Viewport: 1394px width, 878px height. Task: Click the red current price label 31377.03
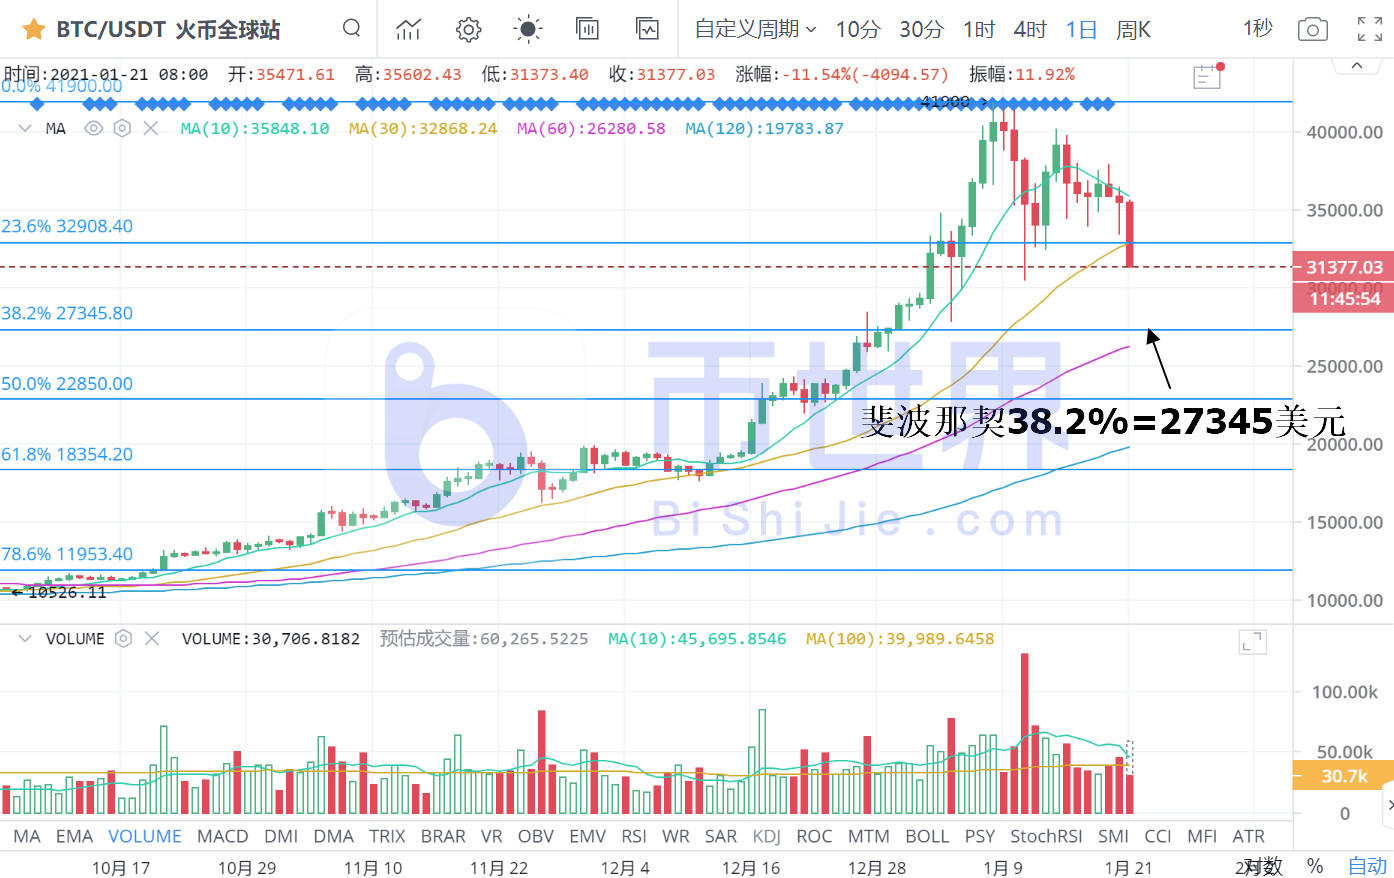(1342, 266)
